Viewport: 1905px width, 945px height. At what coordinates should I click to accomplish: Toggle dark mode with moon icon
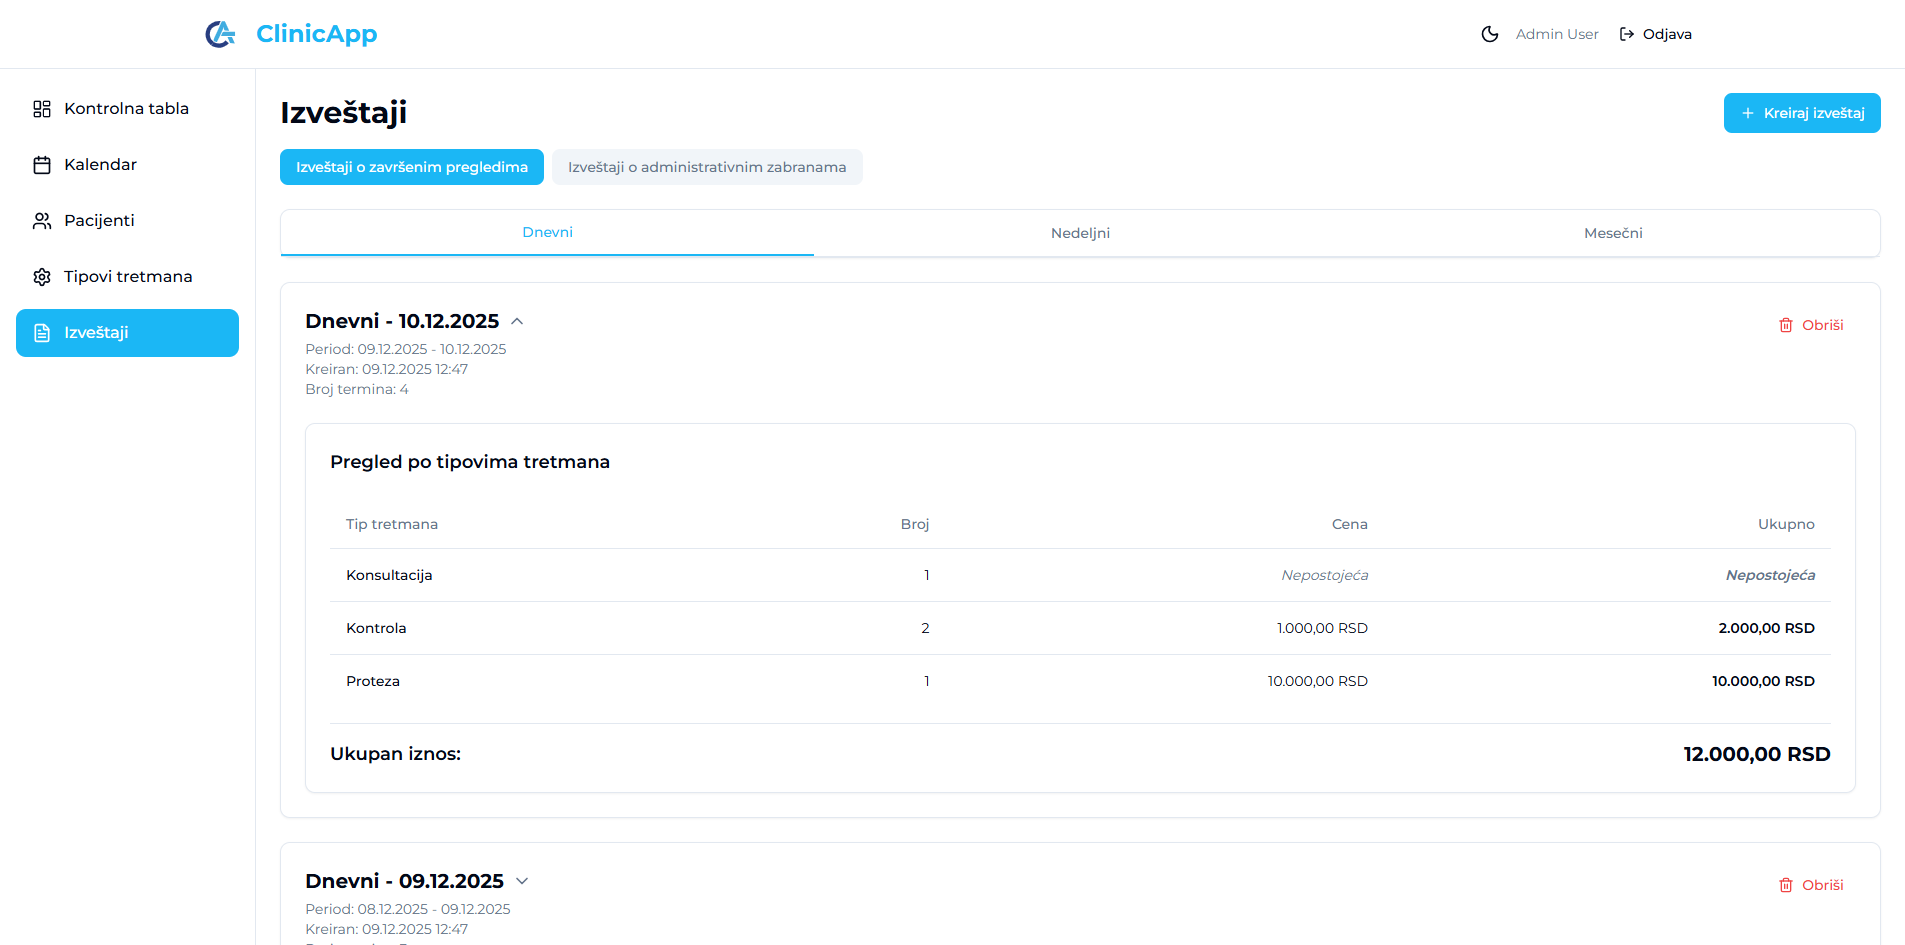click(x=1489, y=34)
